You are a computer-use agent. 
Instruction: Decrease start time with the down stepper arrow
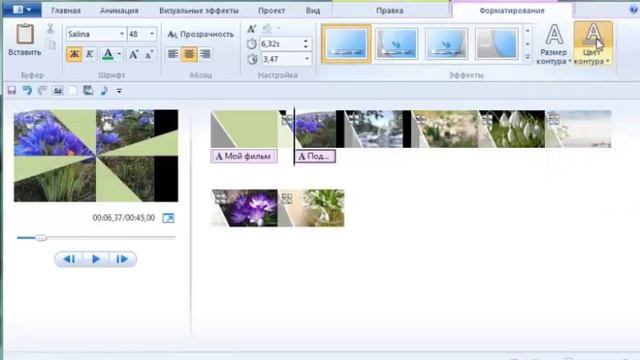click(x=306, y=47)
